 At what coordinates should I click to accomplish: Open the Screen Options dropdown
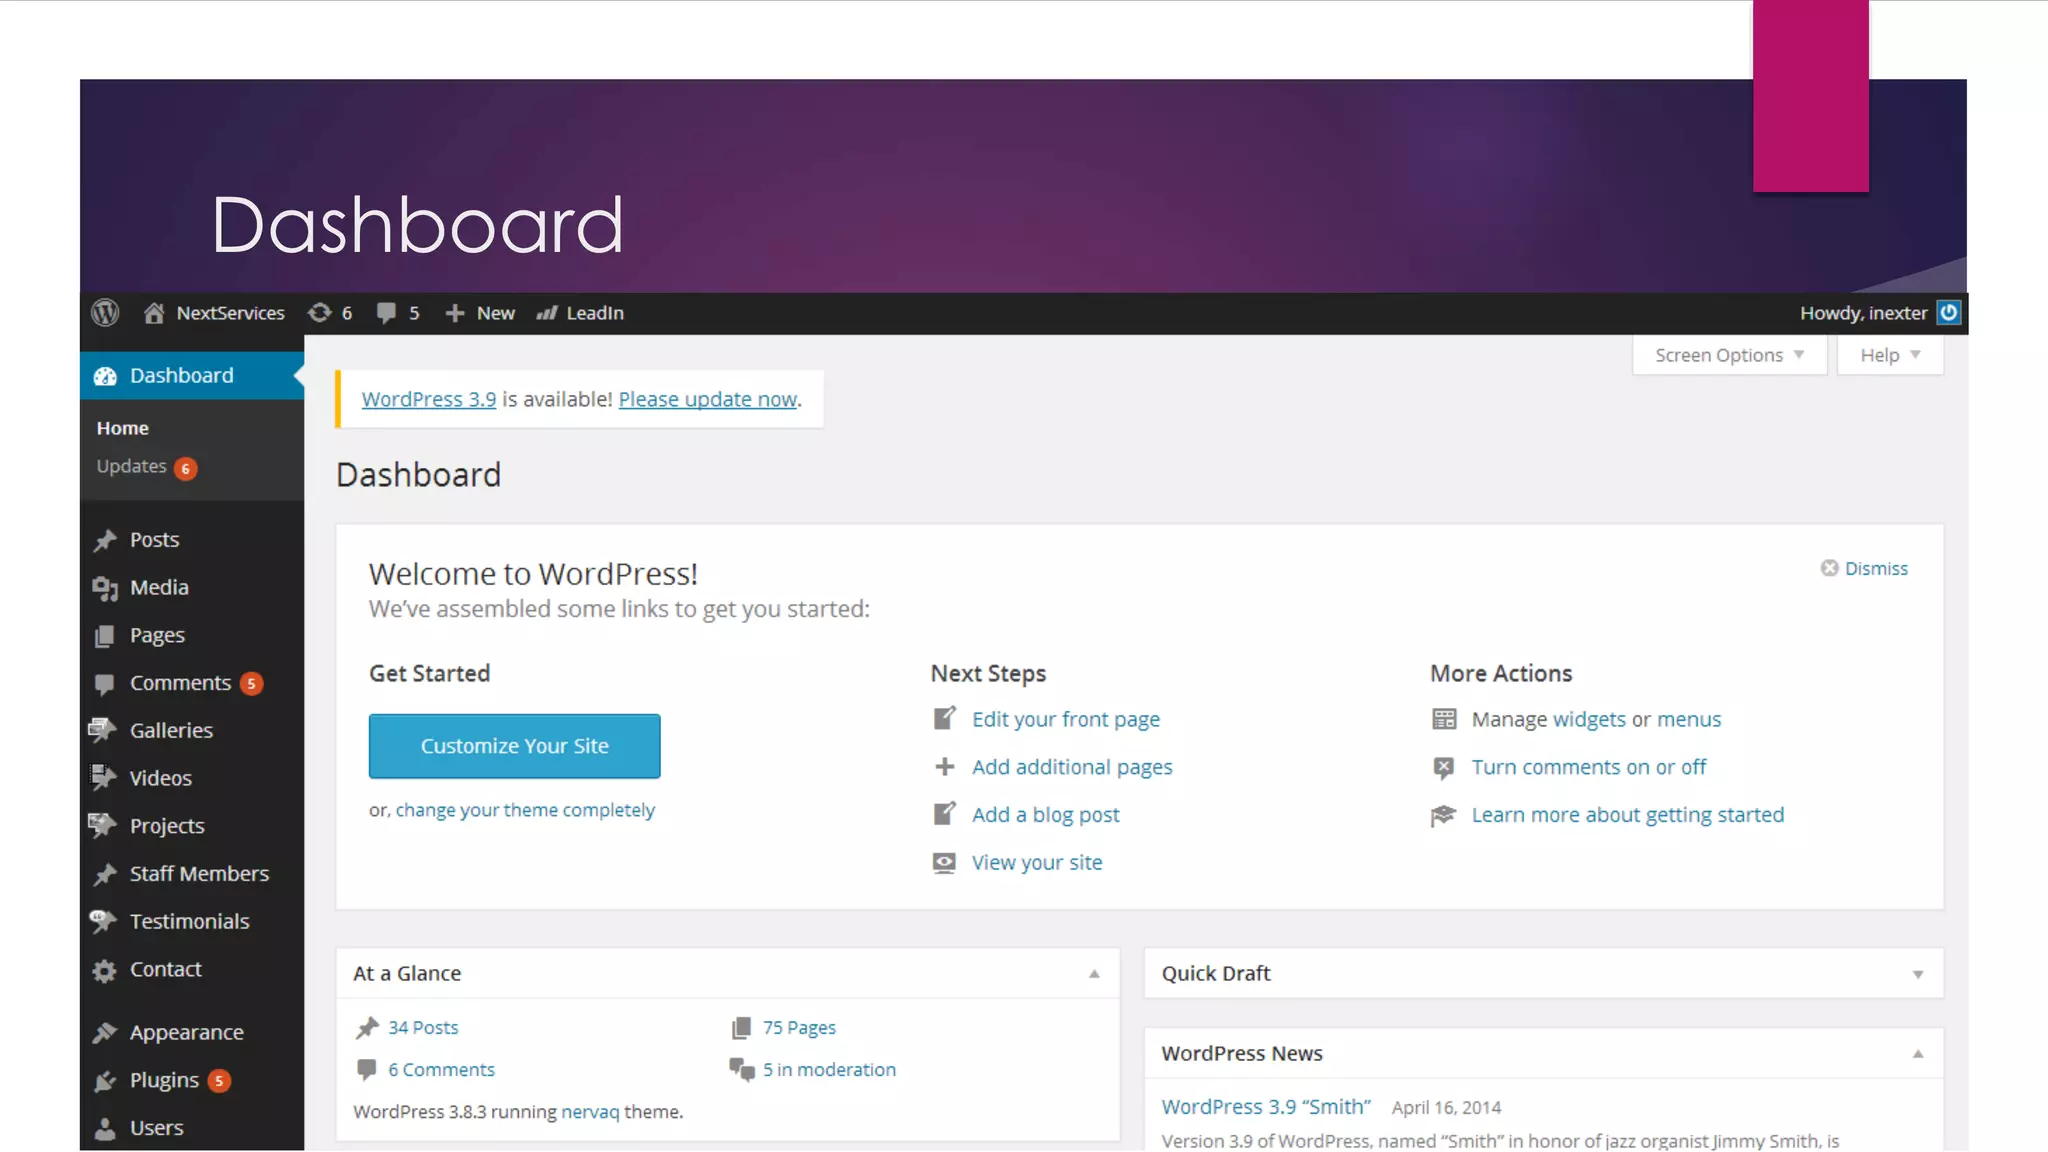[1729, 355]
